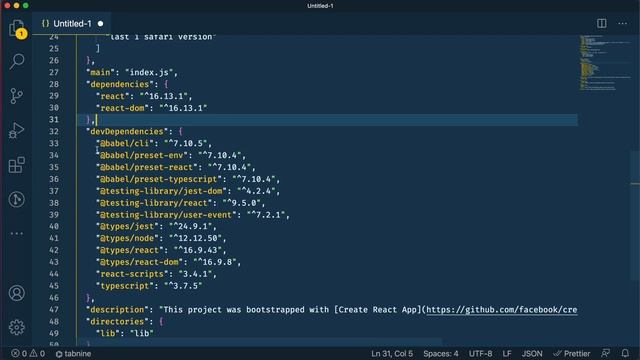640x360 pixels.
Task: Open the feedback icon in status bar
Action: [x=606, y=353]
